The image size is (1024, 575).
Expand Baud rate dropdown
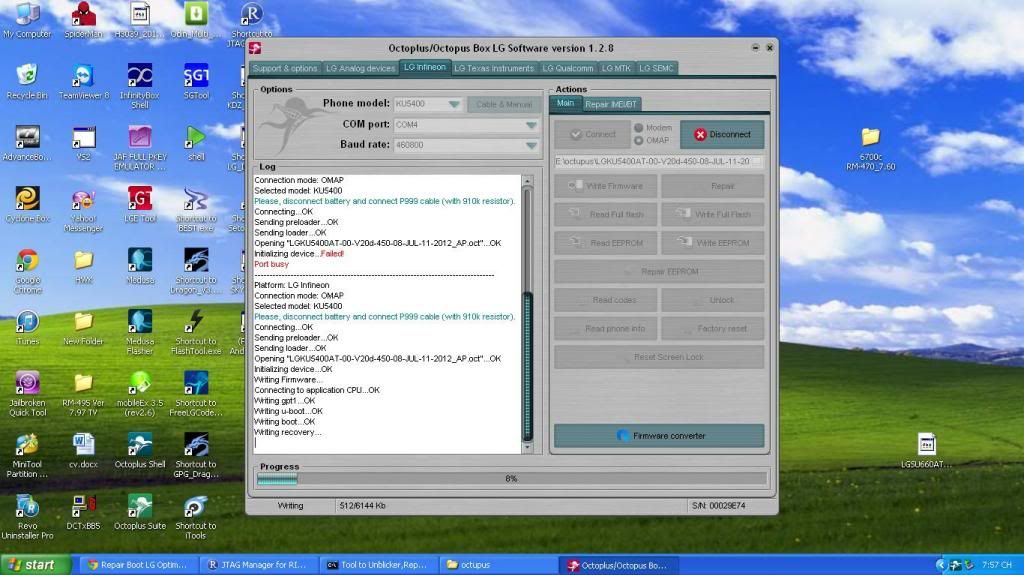click(x=531, y=145)
